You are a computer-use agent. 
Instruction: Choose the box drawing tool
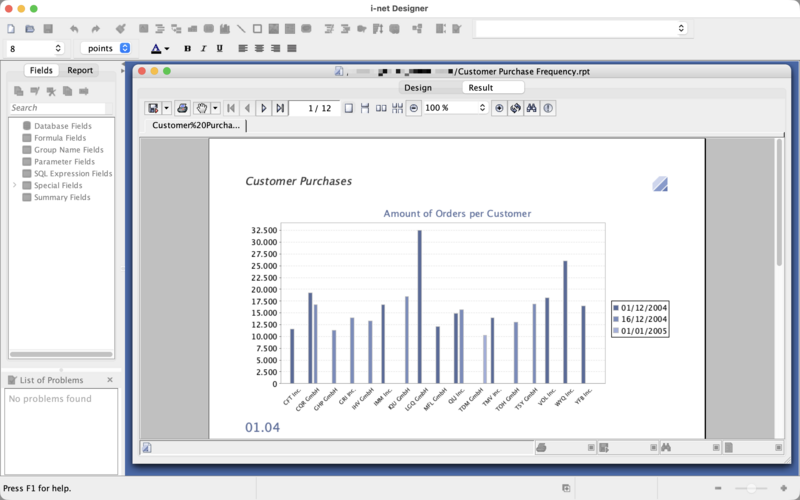257,29
